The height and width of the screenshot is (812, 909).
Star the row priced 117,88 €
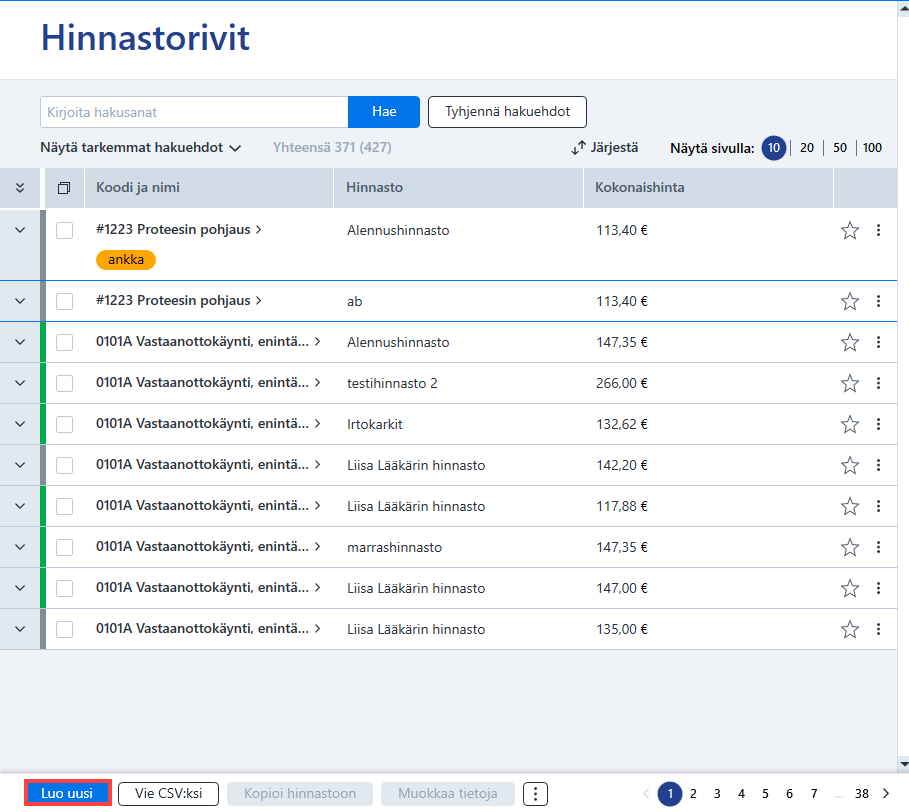849,506
